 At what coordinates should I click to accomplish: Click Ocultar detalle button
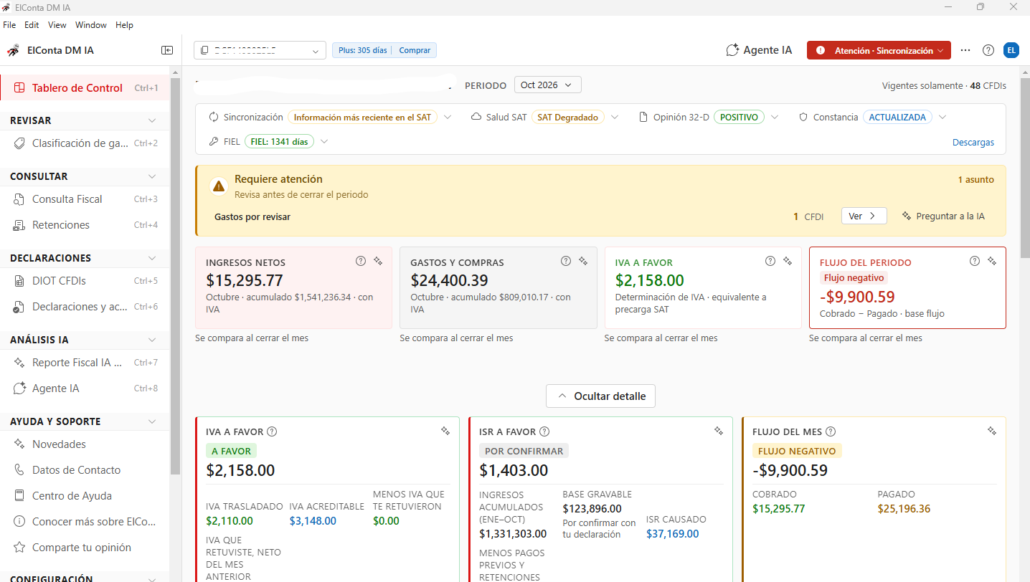600,396
